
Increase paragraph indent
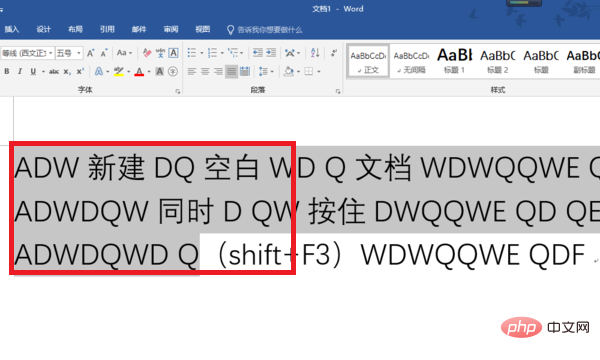point(271,53)
